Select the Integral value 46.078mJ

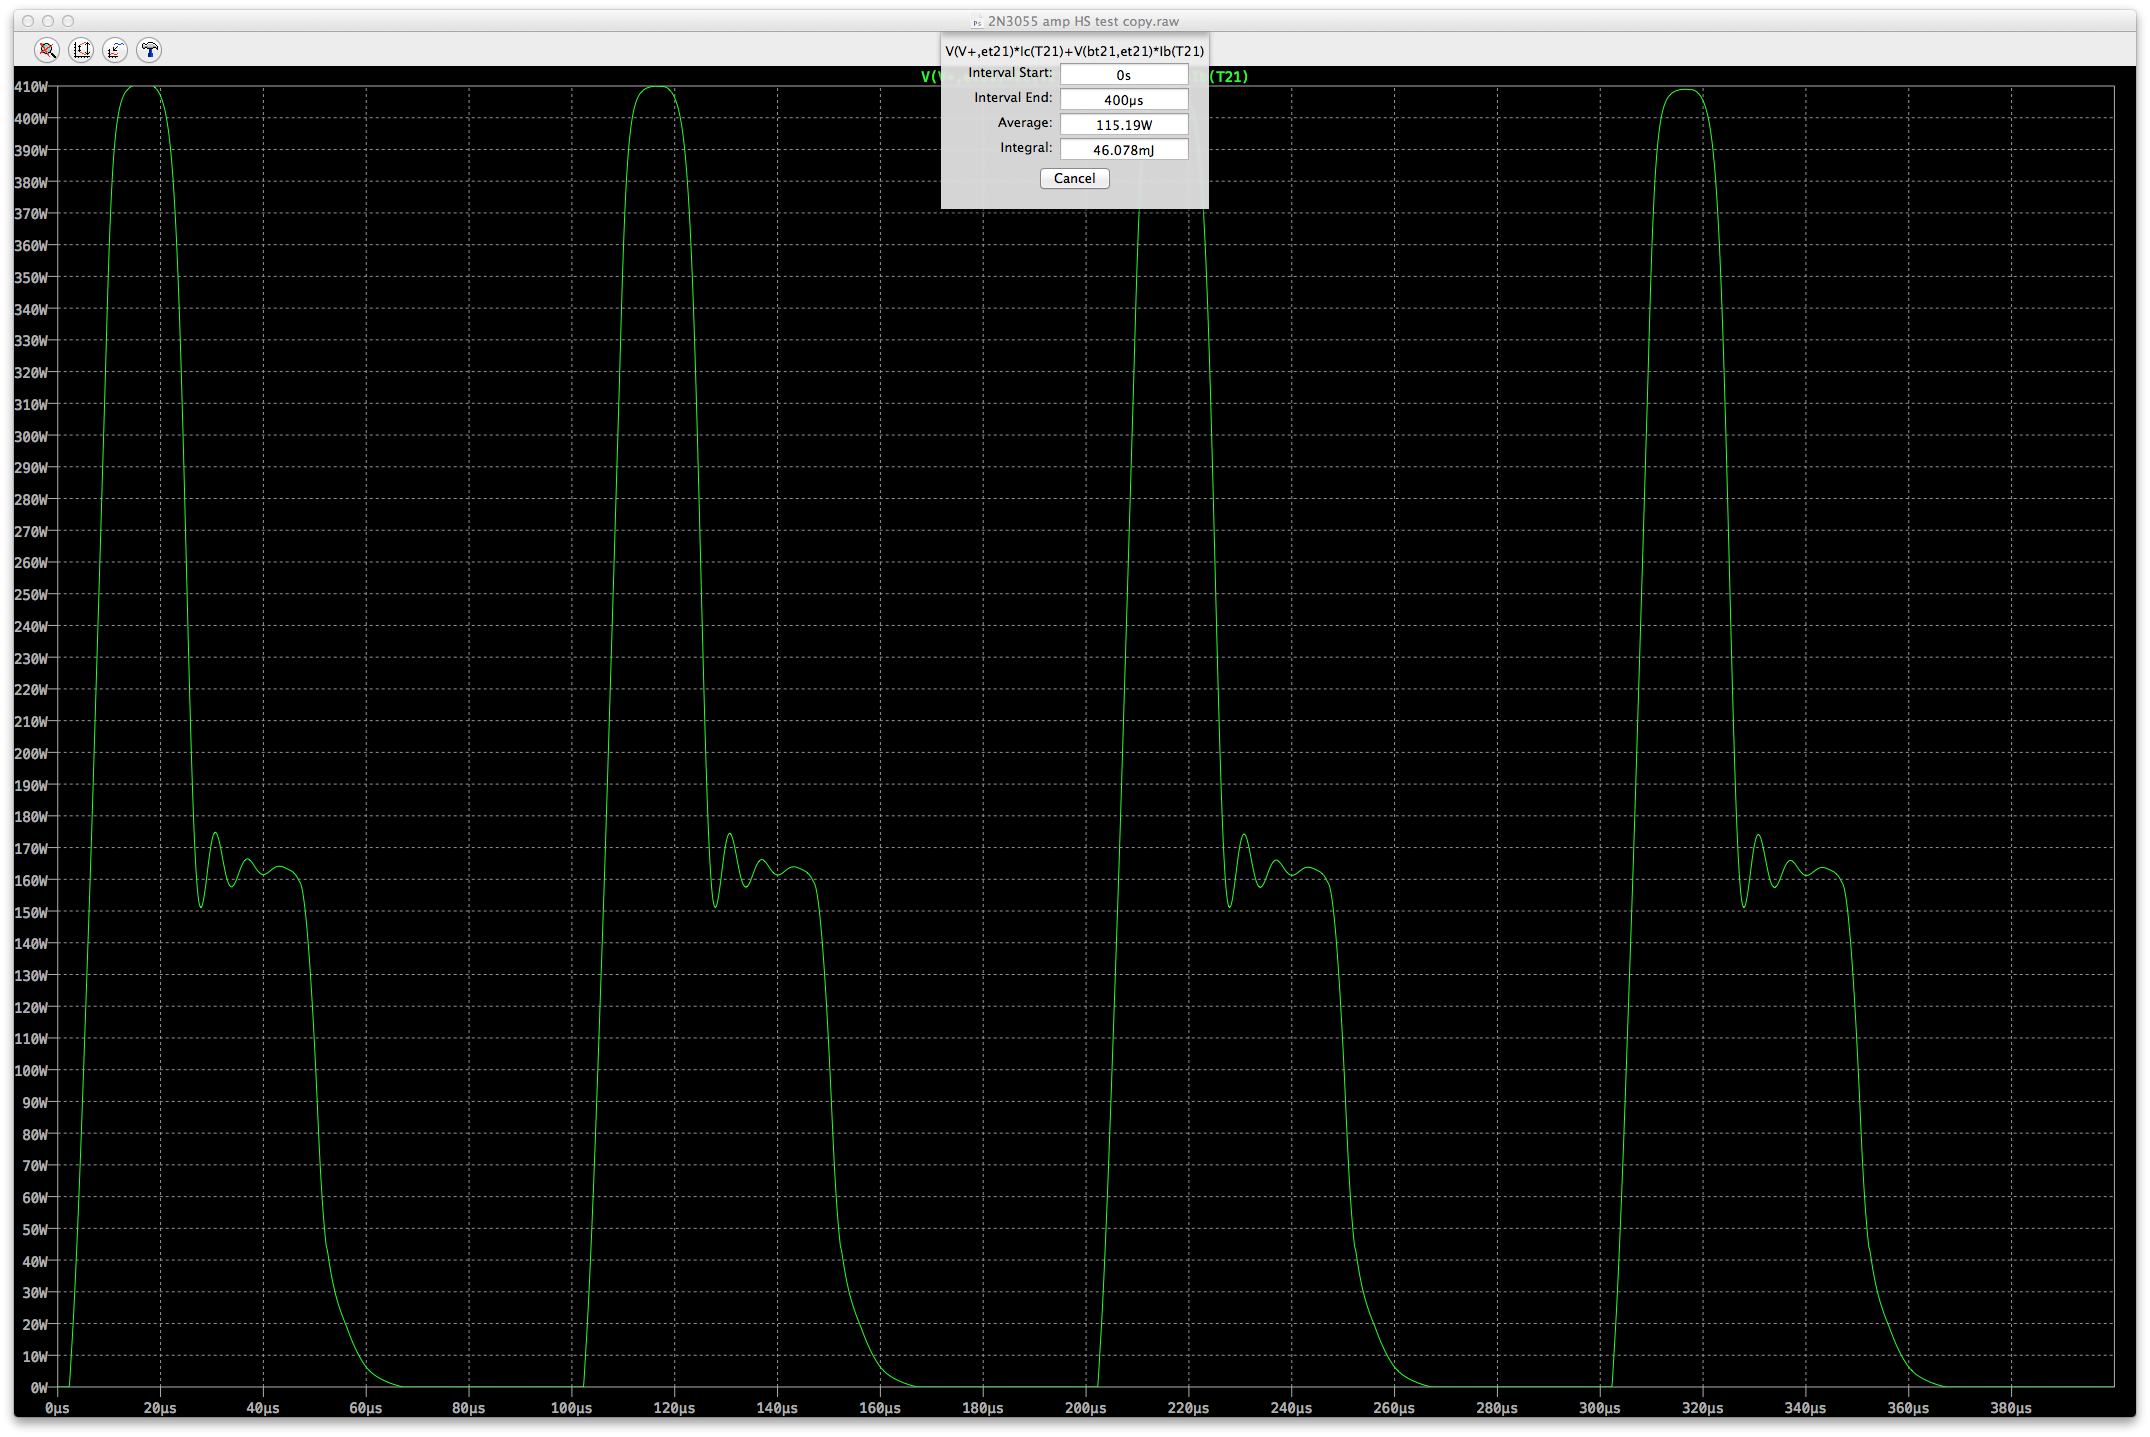tap(1124, 150)
